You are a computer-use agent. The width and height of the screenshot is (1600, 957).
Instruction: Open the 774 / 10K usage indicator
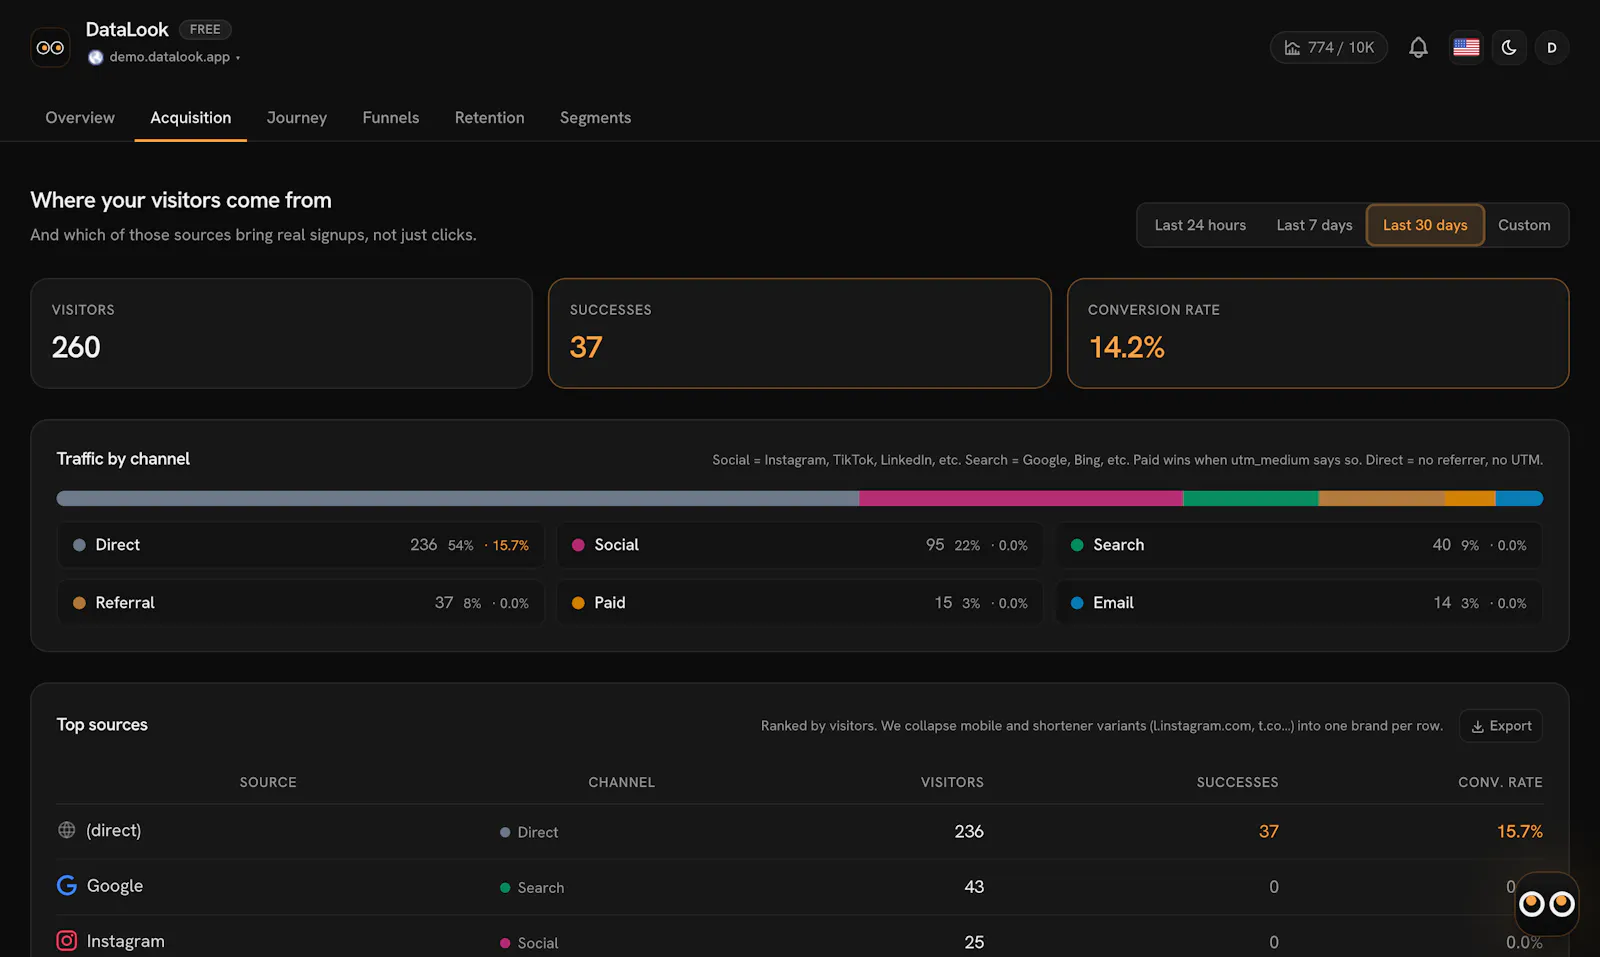coord(1329,47)
